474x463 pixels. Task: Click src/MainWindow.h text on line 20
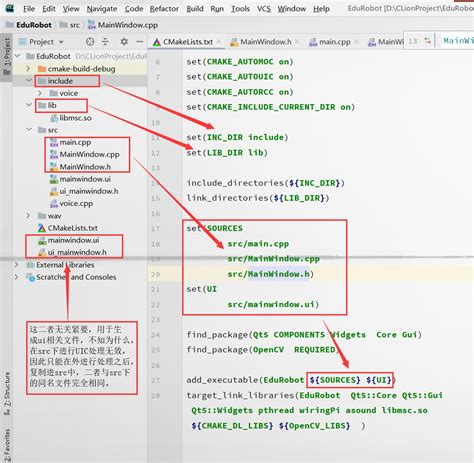(270, 274)
